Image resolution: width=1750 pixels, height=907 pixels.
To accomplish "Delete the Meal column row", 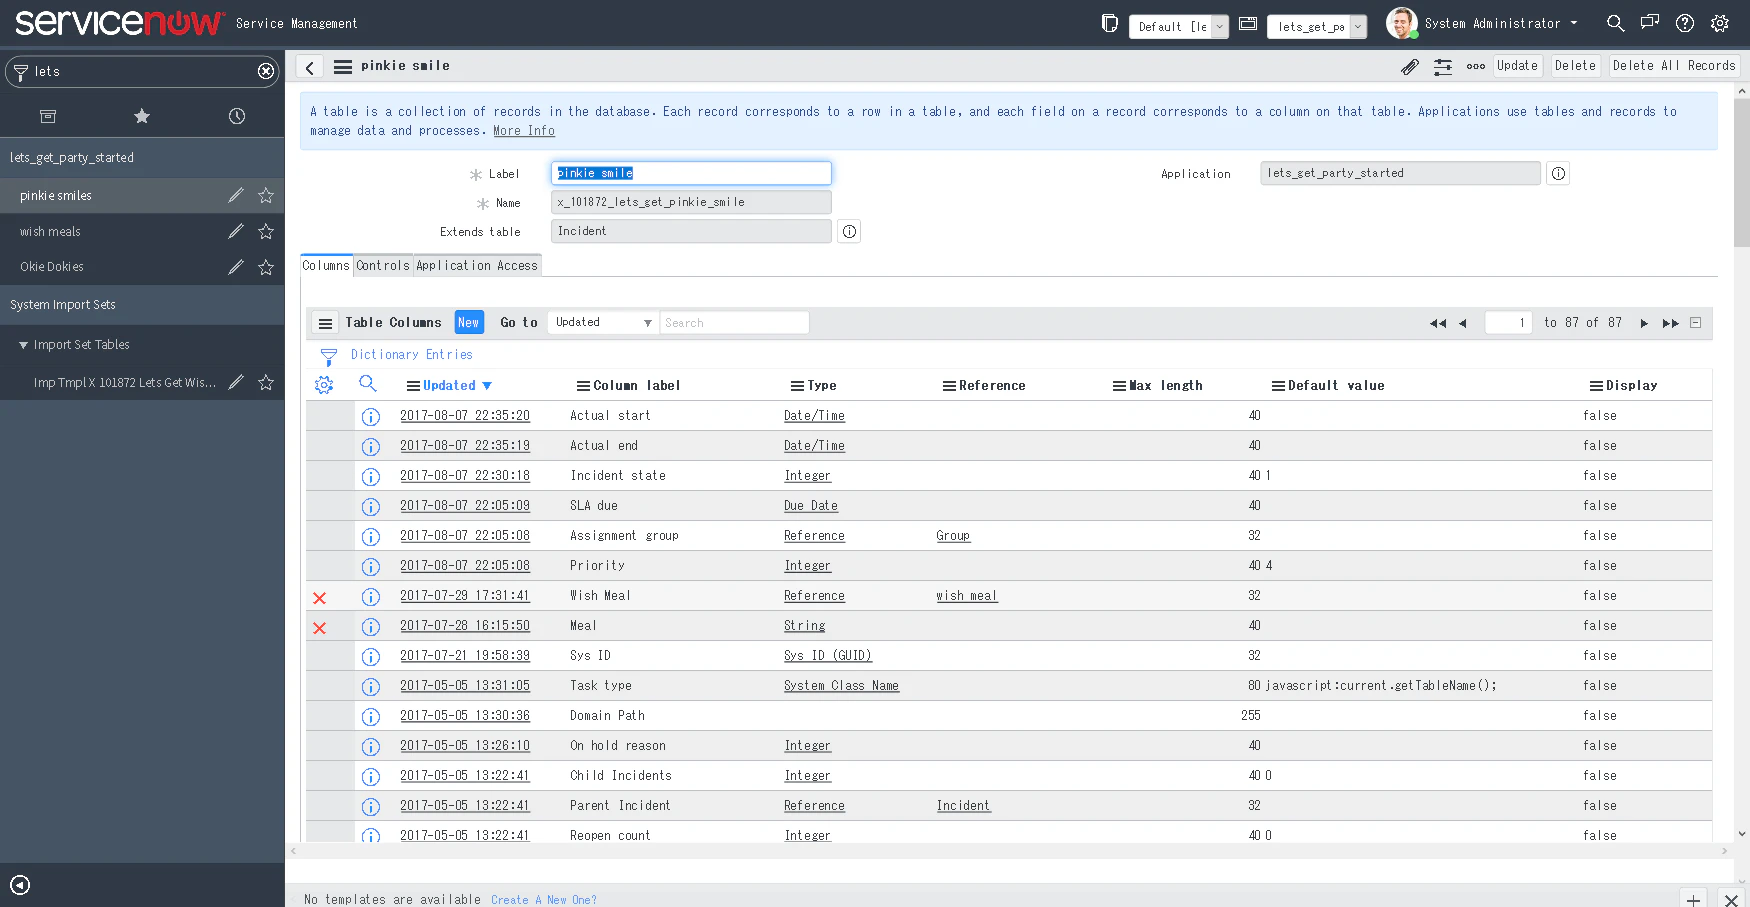I will point(320,628).
